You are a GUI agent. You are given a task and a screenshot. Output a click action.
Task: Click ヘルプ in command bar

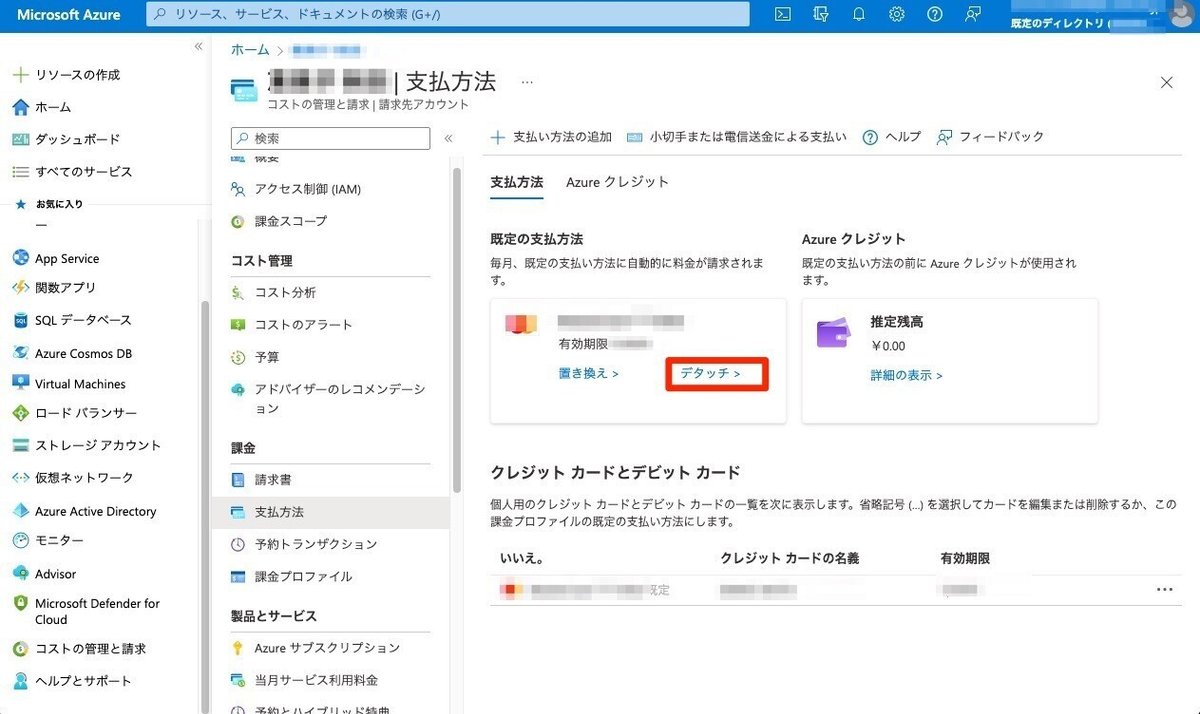tap(891, 137)
